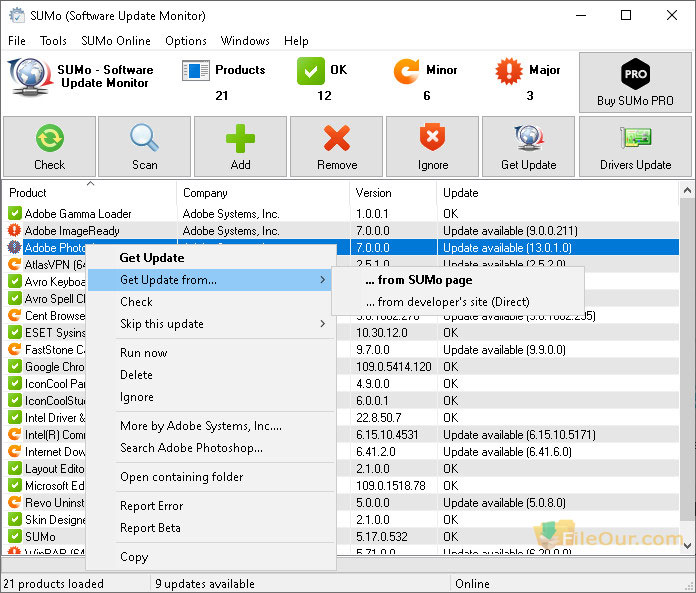Click the minor icon beside Internet Download row

[x=15, y=451]
